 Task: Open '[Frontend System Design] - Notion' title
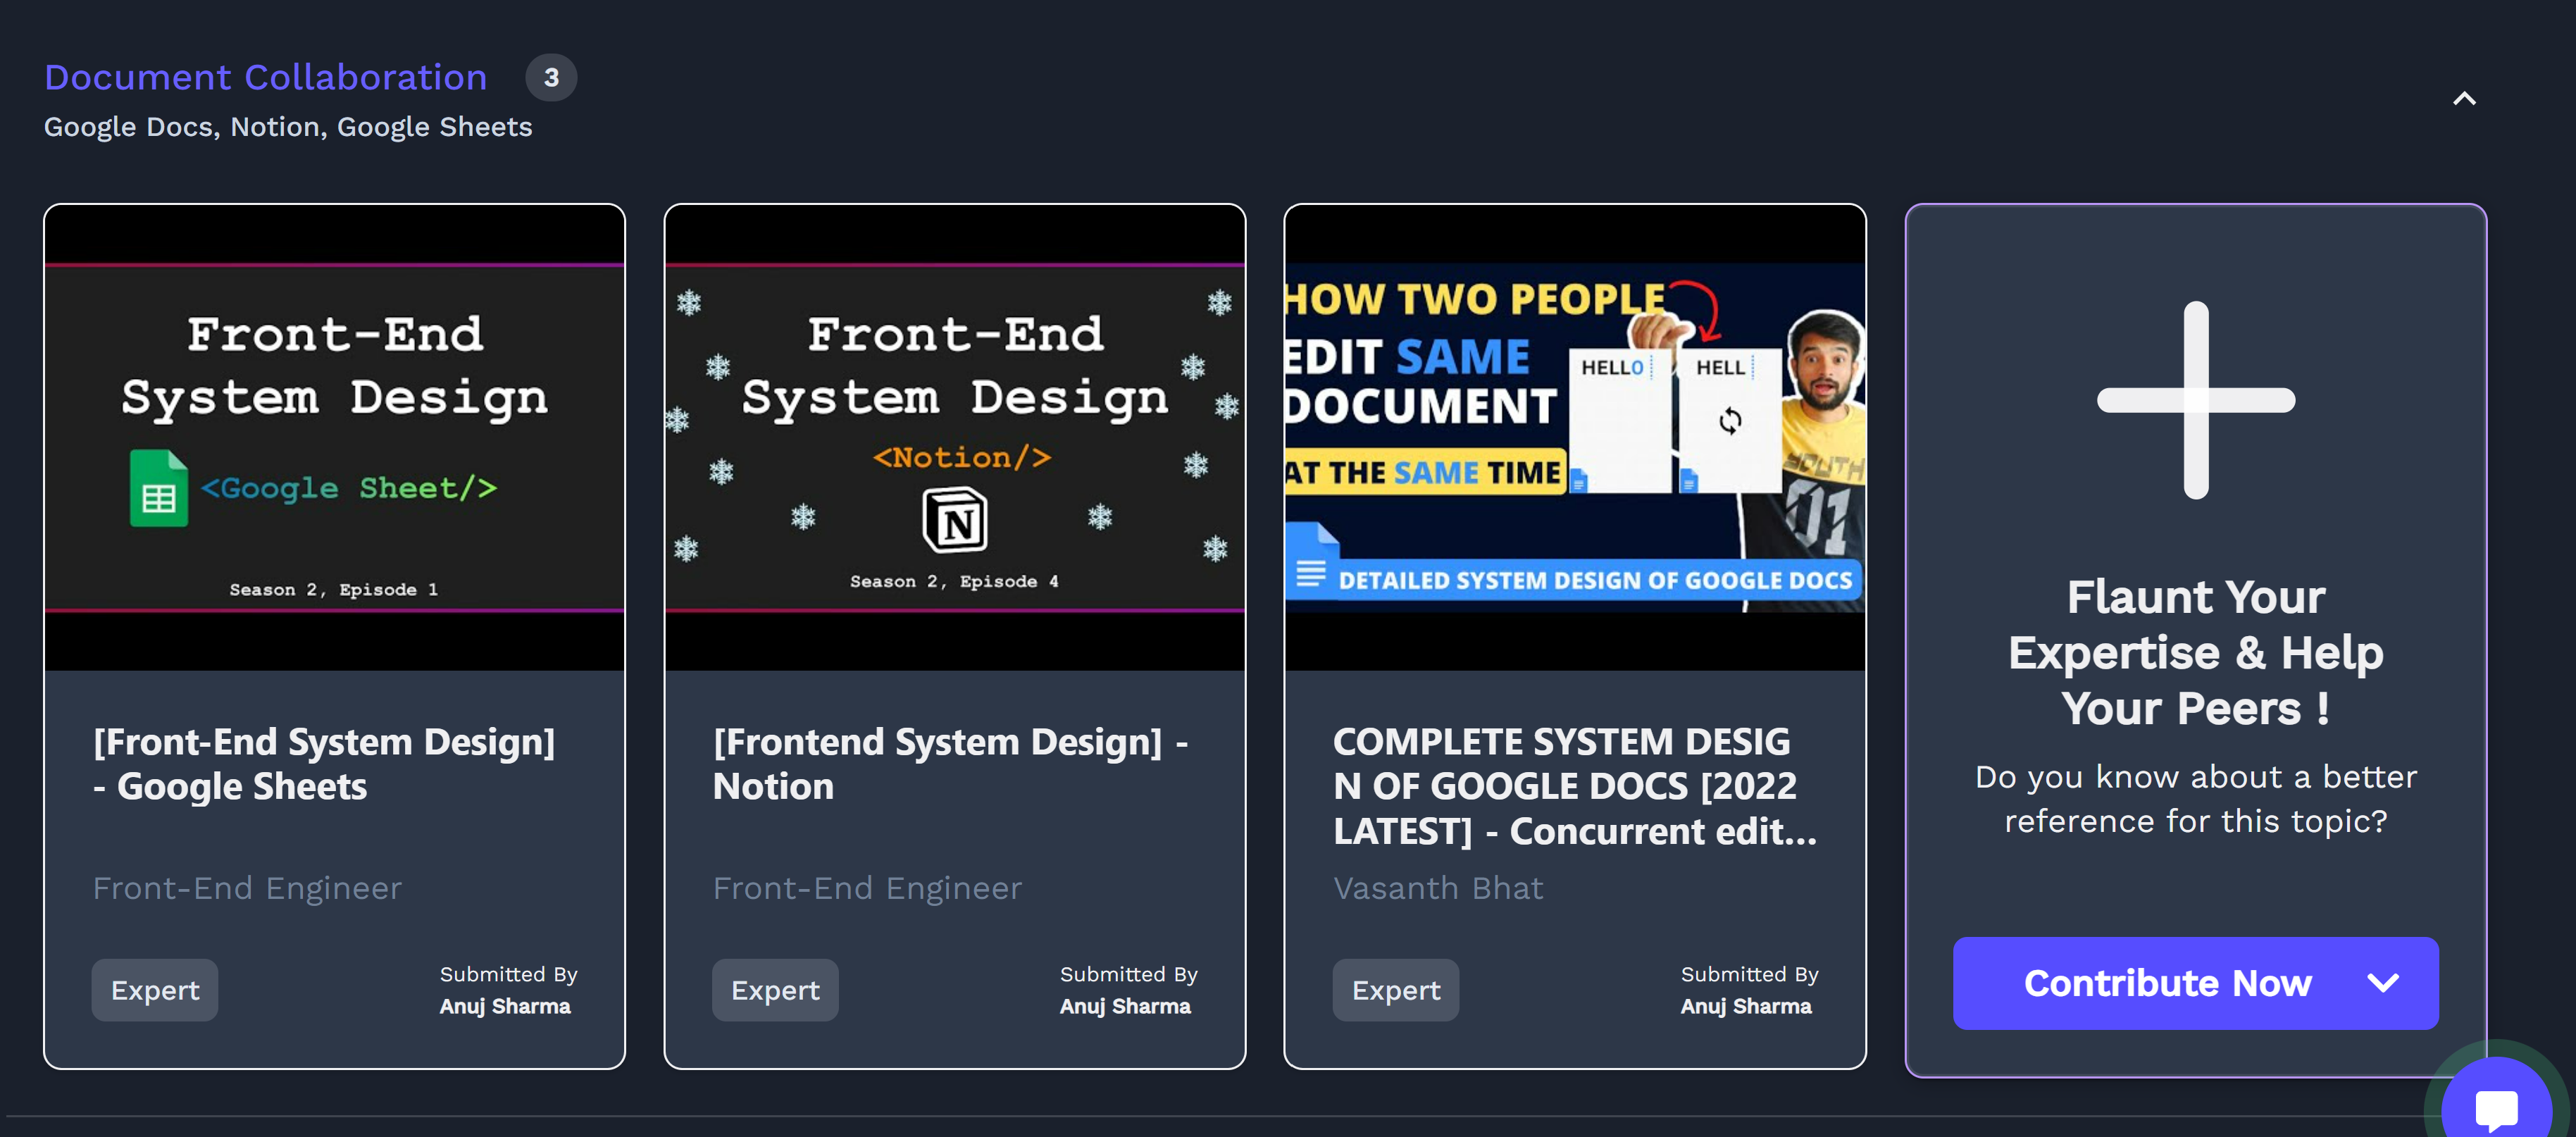coord(950,764)
